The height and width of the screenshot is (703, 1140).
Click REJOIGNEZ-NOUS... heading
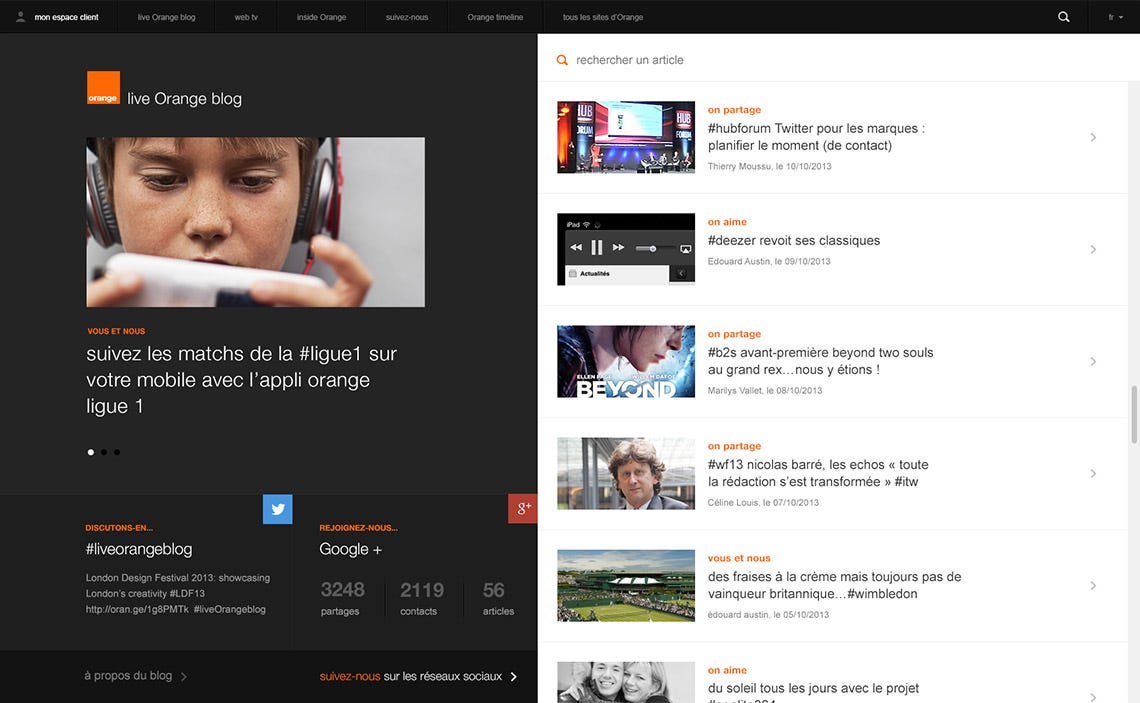click(x=358, y=528)
